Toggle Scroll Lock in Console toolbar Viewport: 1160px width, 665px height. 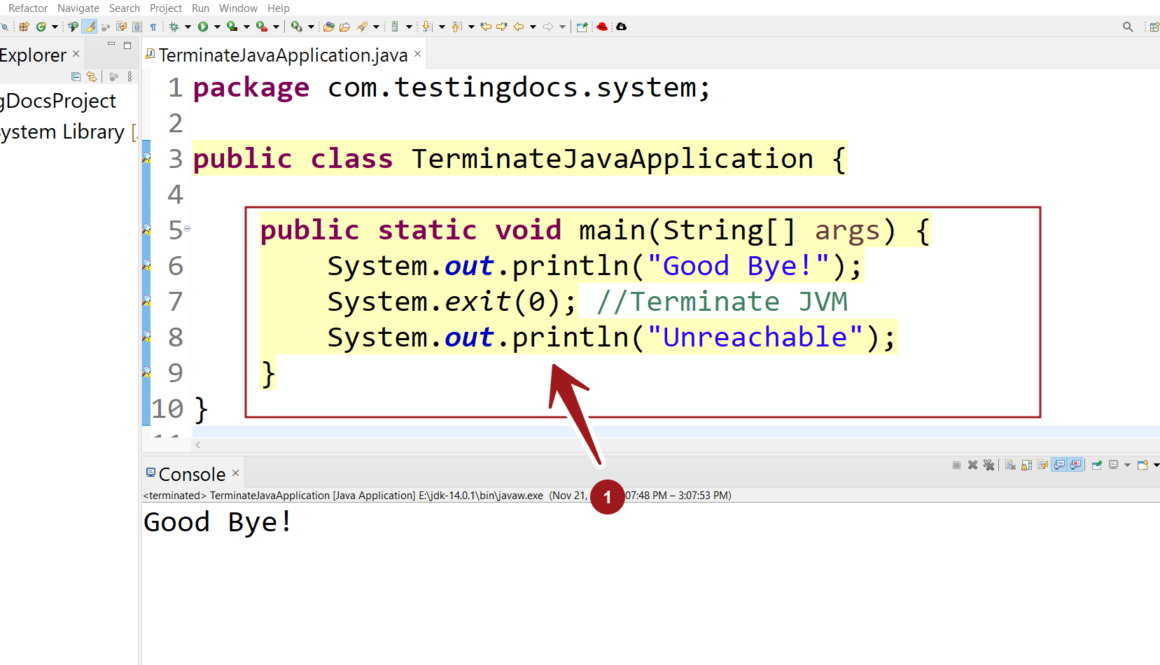tap(1027, 465)
